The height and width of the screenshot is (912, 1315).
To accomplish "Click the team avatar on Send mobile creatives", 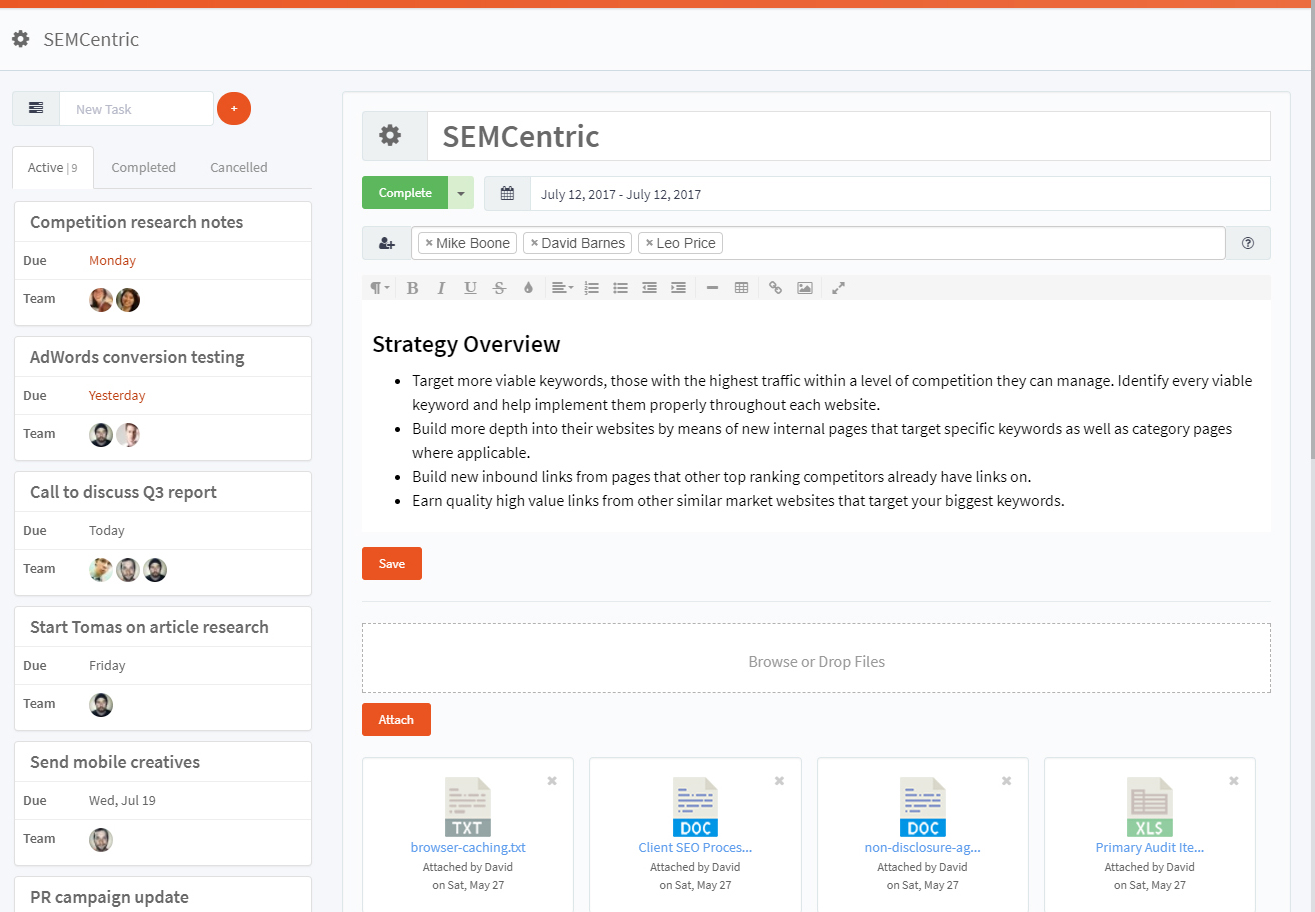I will coord(101,839).
